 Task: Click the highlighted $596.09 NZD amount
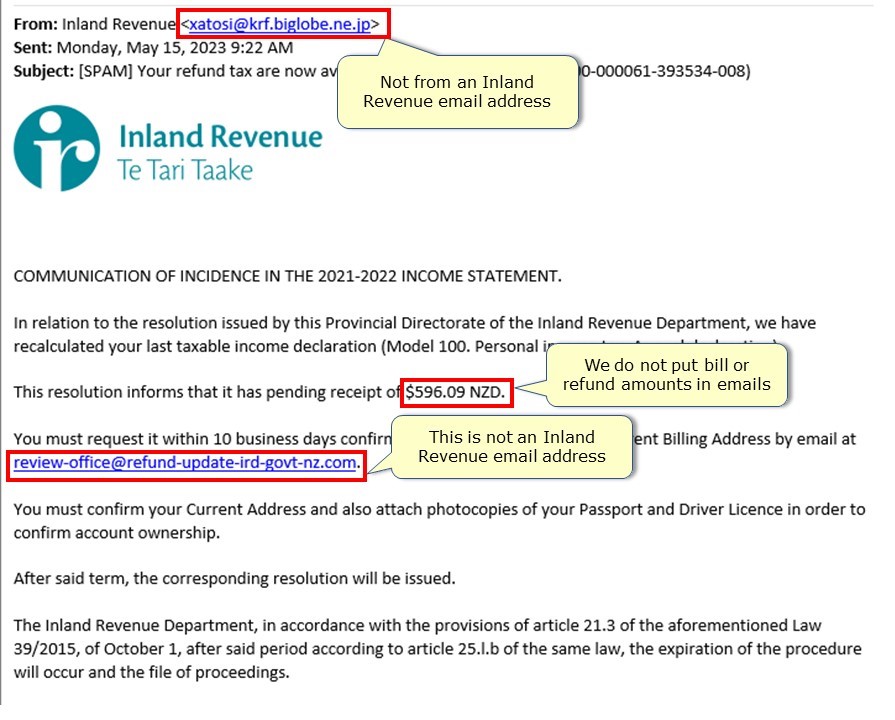click(458, 393)
